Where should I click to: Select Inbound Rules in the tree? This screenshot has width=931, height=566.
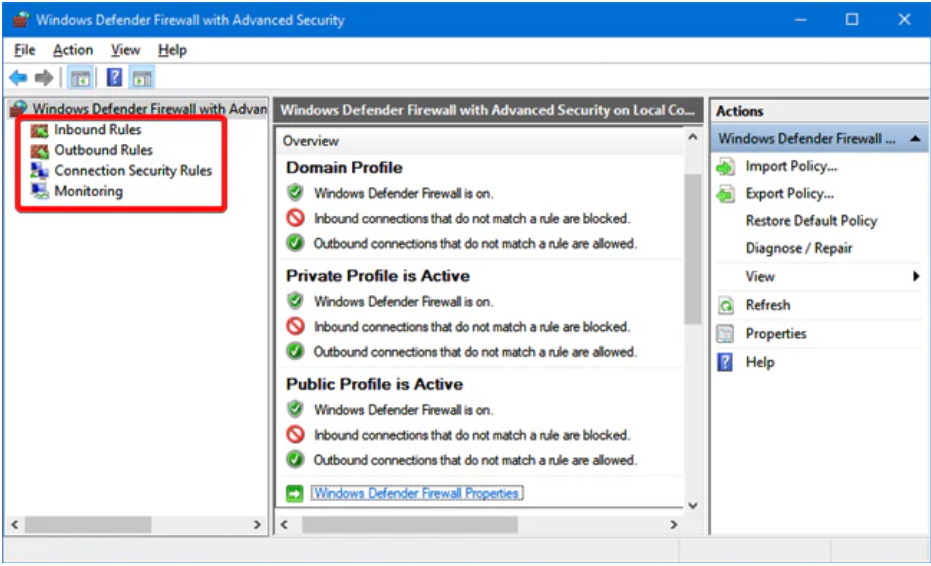click(97, 129)
